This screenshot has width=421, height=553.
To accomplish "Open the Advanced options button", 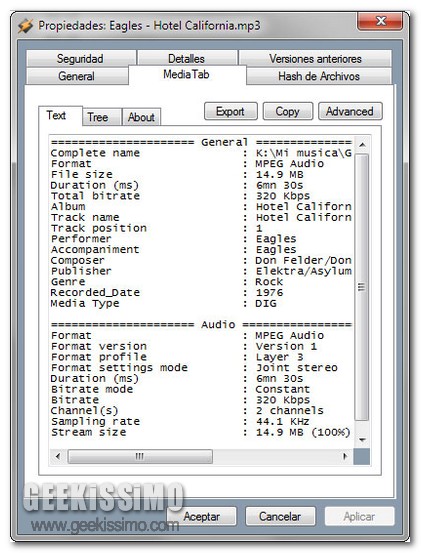I will [350, 111].
